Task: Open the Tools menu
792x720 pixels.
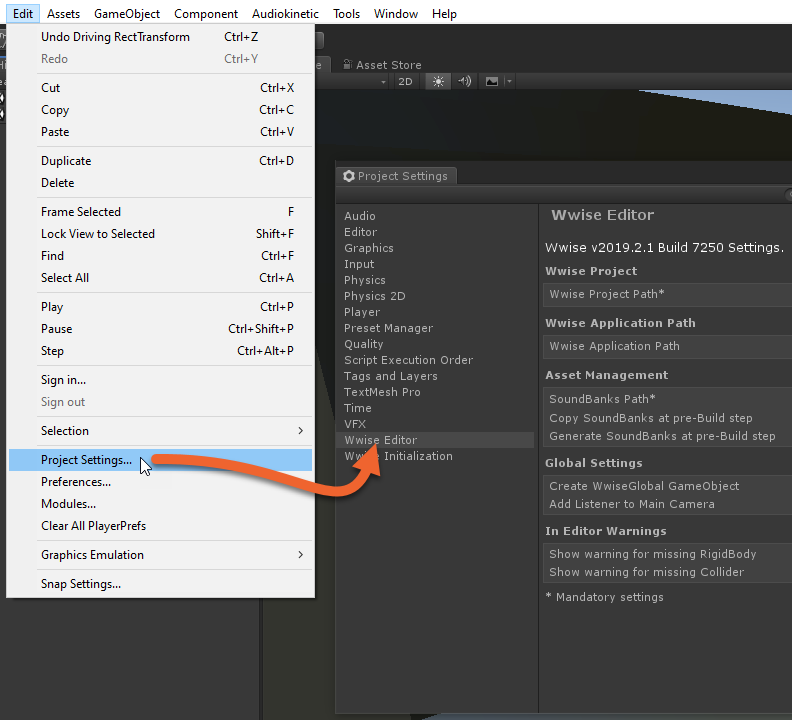Action: [x=346, y=14]
